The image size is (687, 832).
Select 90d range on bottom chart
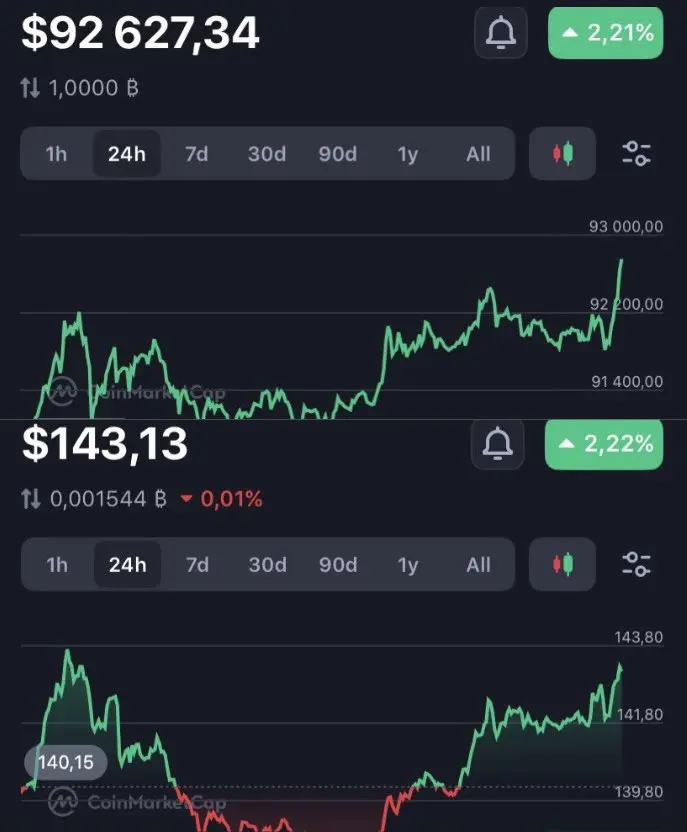(x=338, y=565)
